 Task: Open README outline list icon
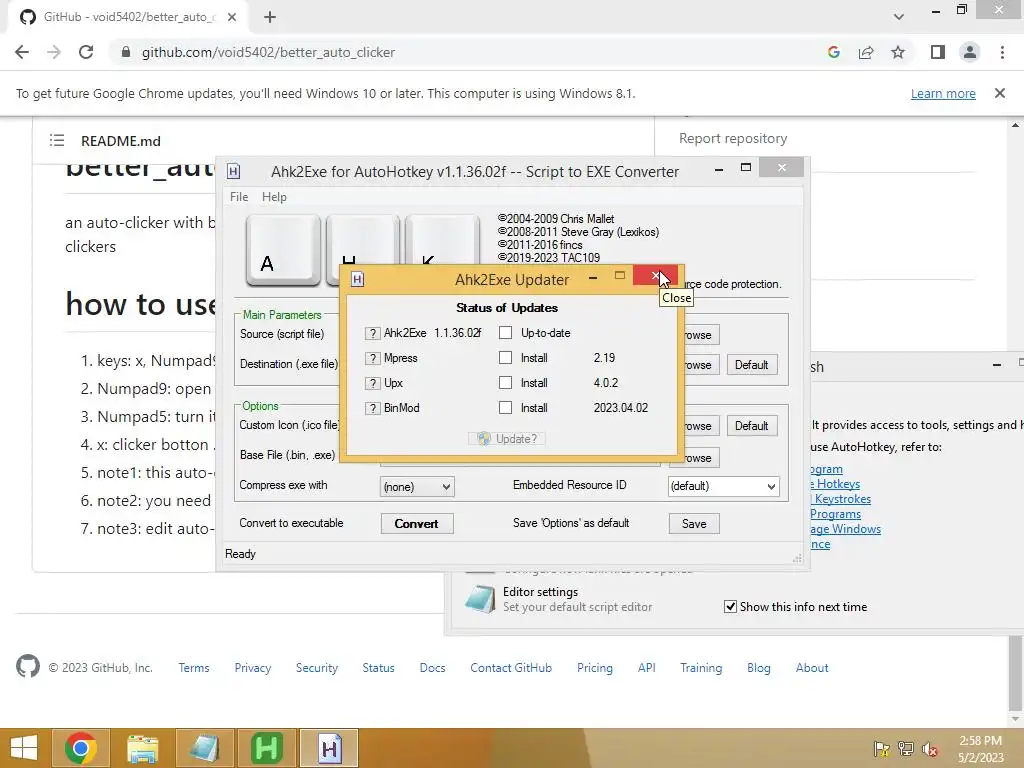click(57, 140)
